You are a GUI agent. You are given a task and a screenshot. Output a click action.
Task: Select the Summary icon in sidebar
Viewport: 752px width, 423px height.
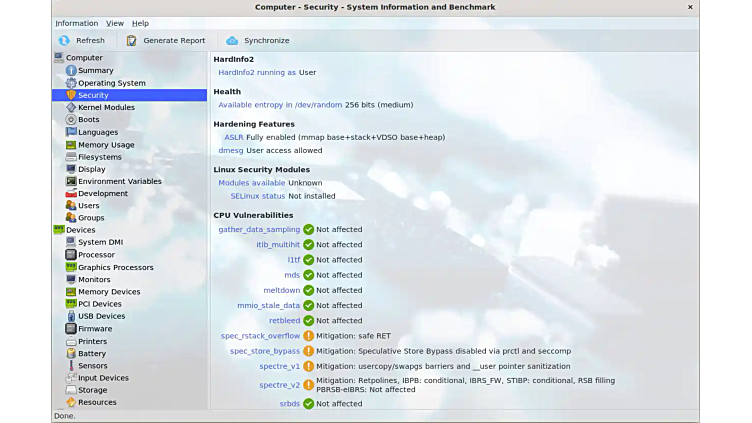click(x=71, y=71)
